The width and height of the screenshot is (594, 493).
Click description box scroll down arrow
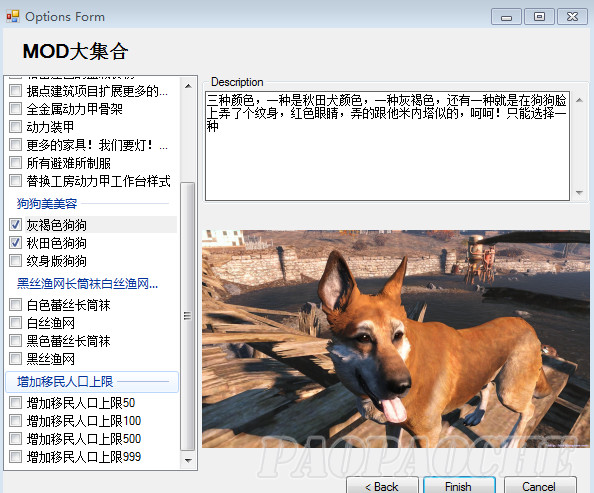(579, 193)
